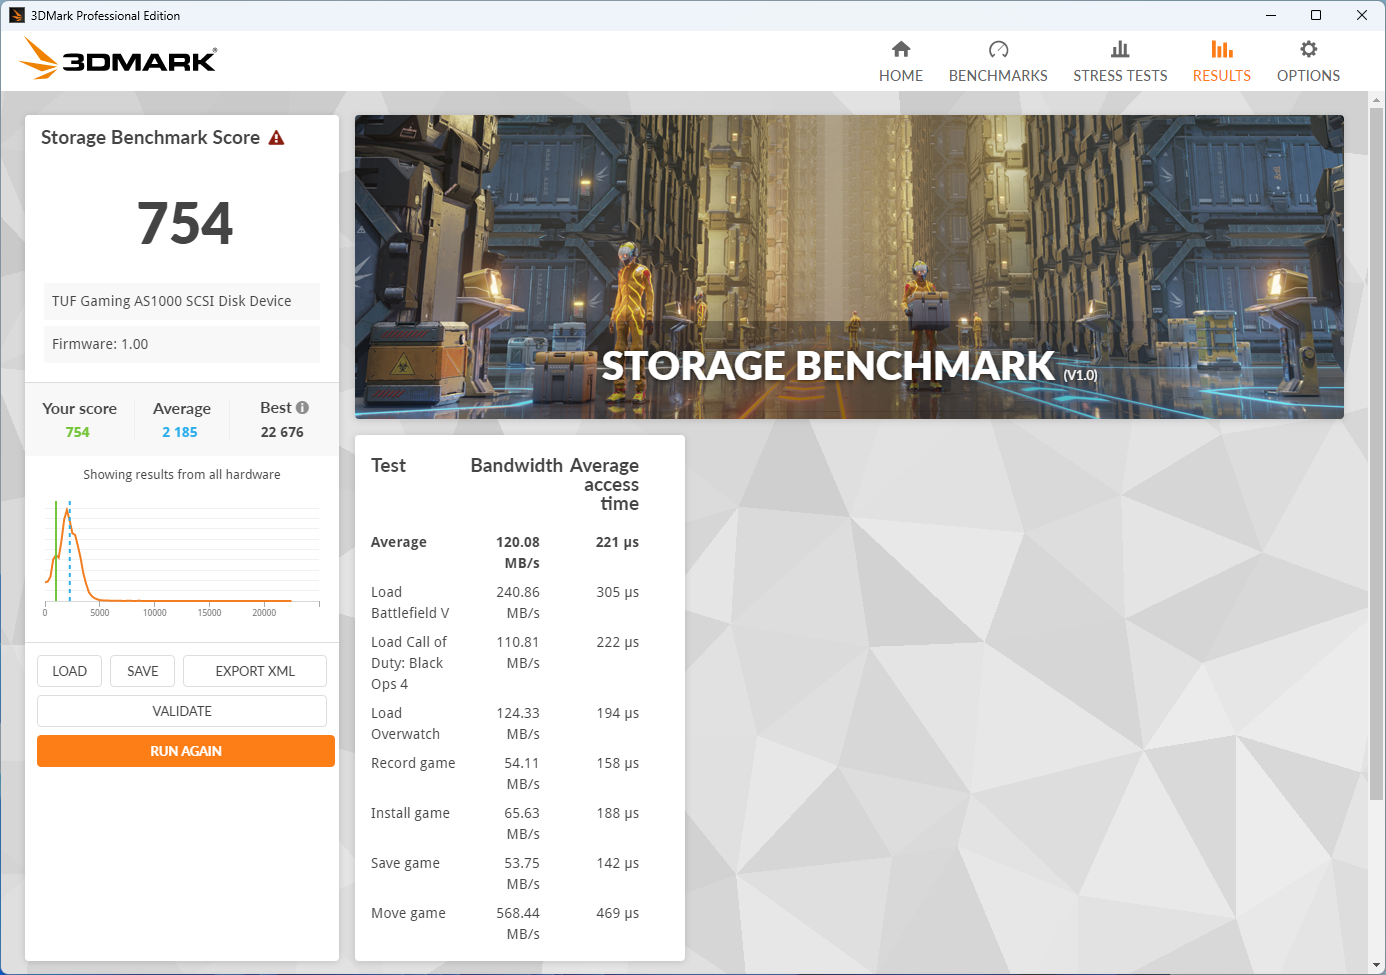Click the LOAD button
Screen dimensions: 1386x975
click(70, 671)
